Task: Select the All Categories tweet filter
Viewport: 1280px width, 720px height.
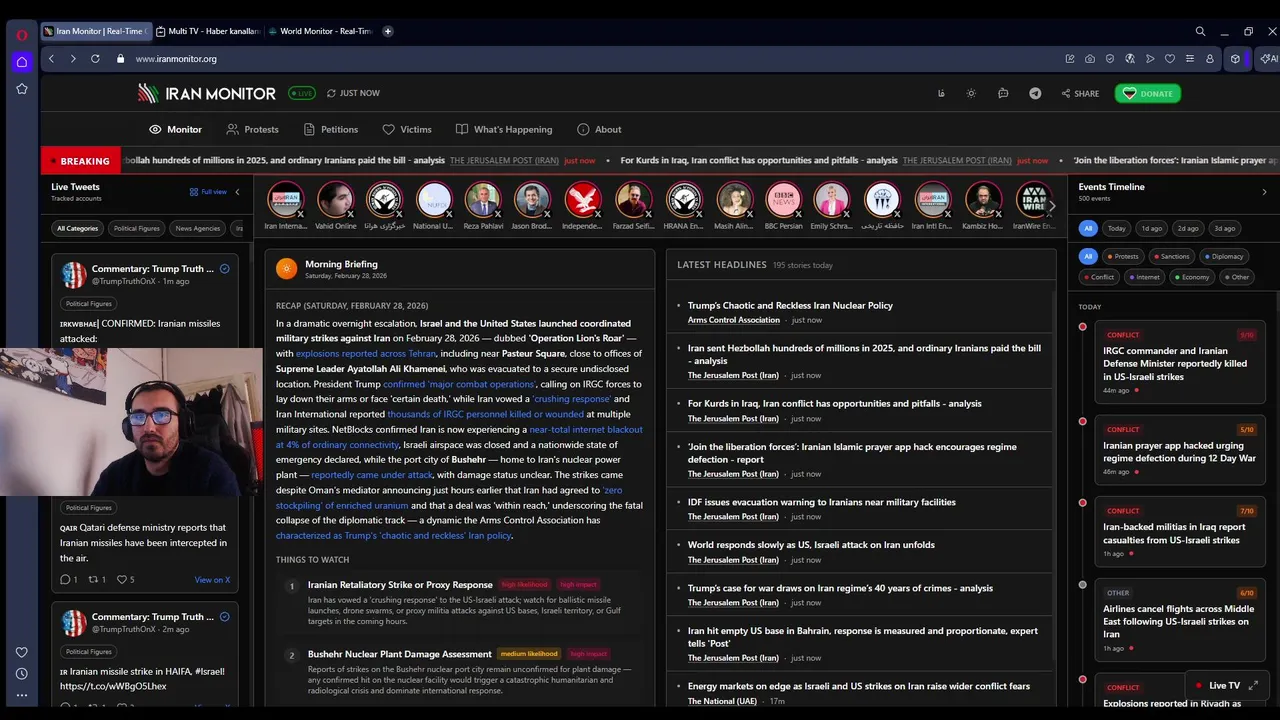Action: pyautogui.click(x=77, y=228)
